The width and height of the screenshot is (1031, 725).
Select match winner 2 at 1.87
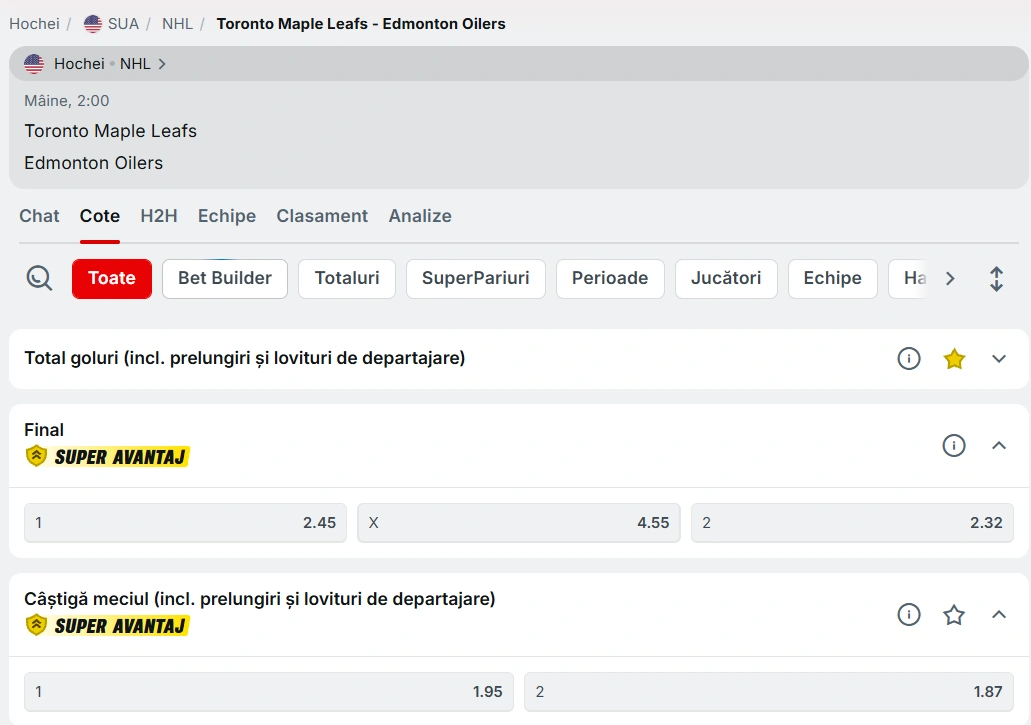(768, 692)
